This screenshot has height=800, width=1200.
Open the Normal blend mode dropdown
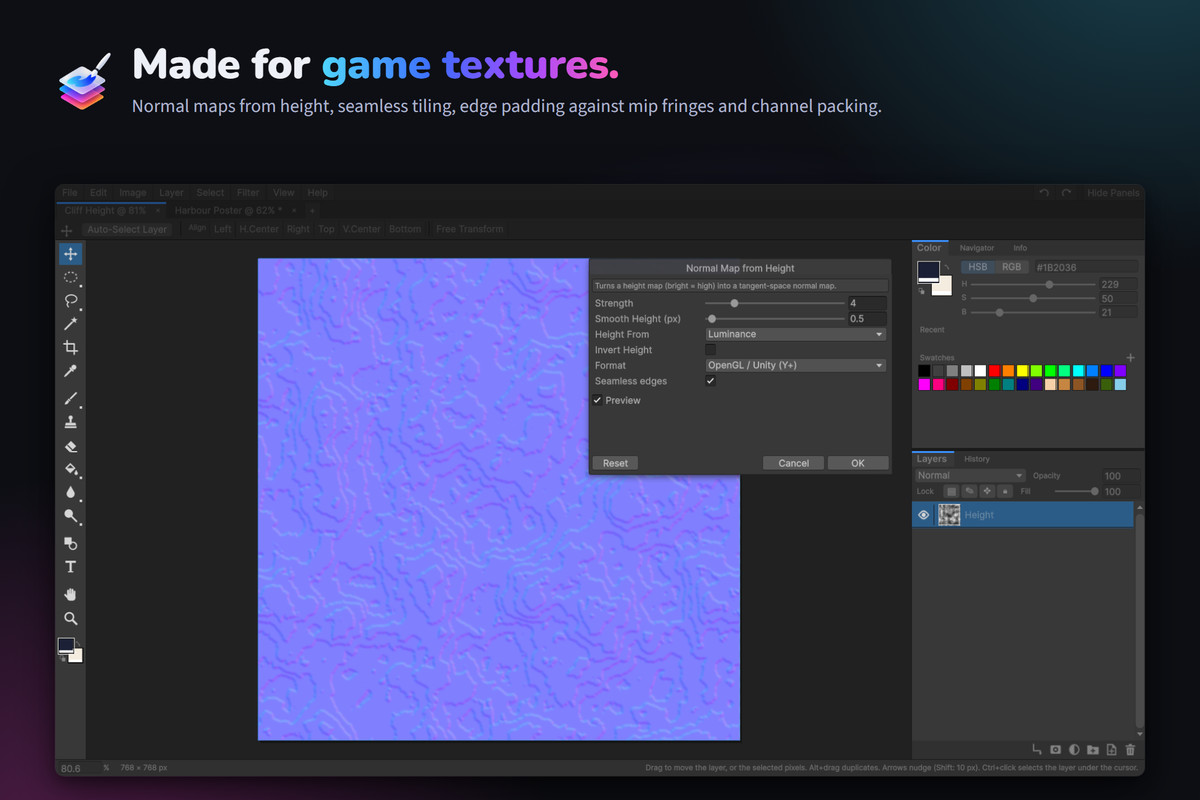coord(970,476)
